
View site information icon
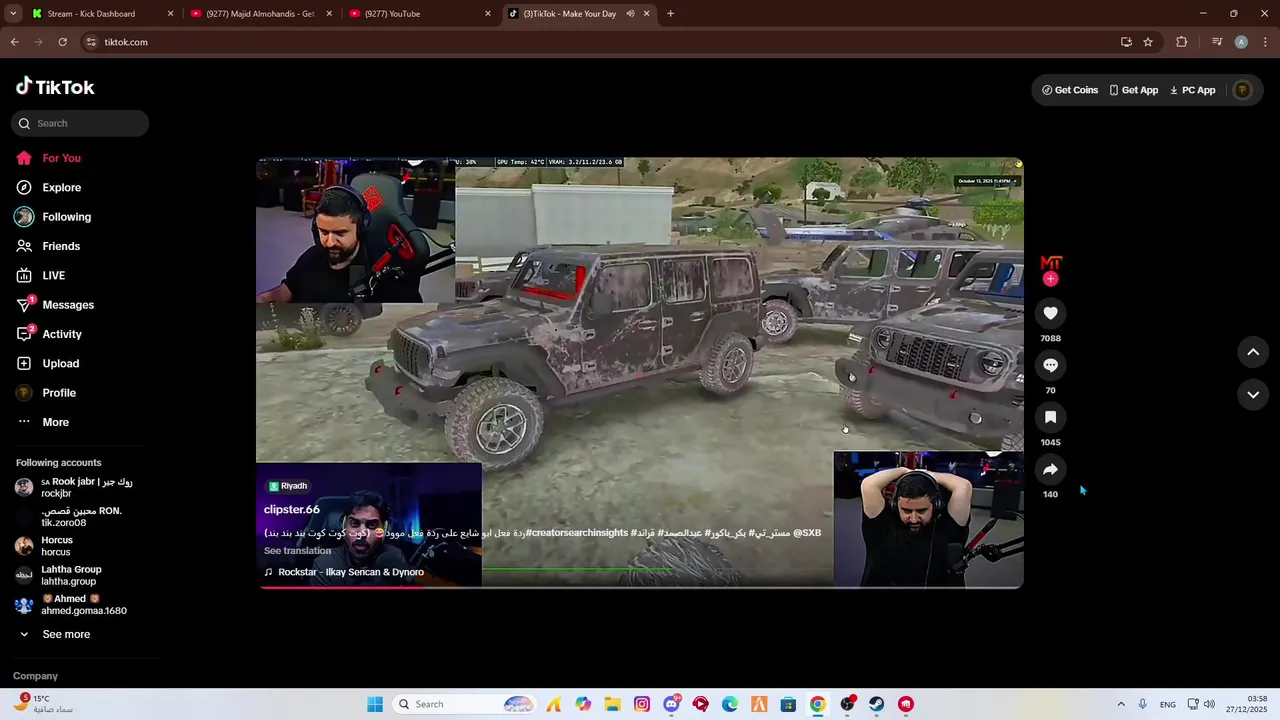pos(91,42)
